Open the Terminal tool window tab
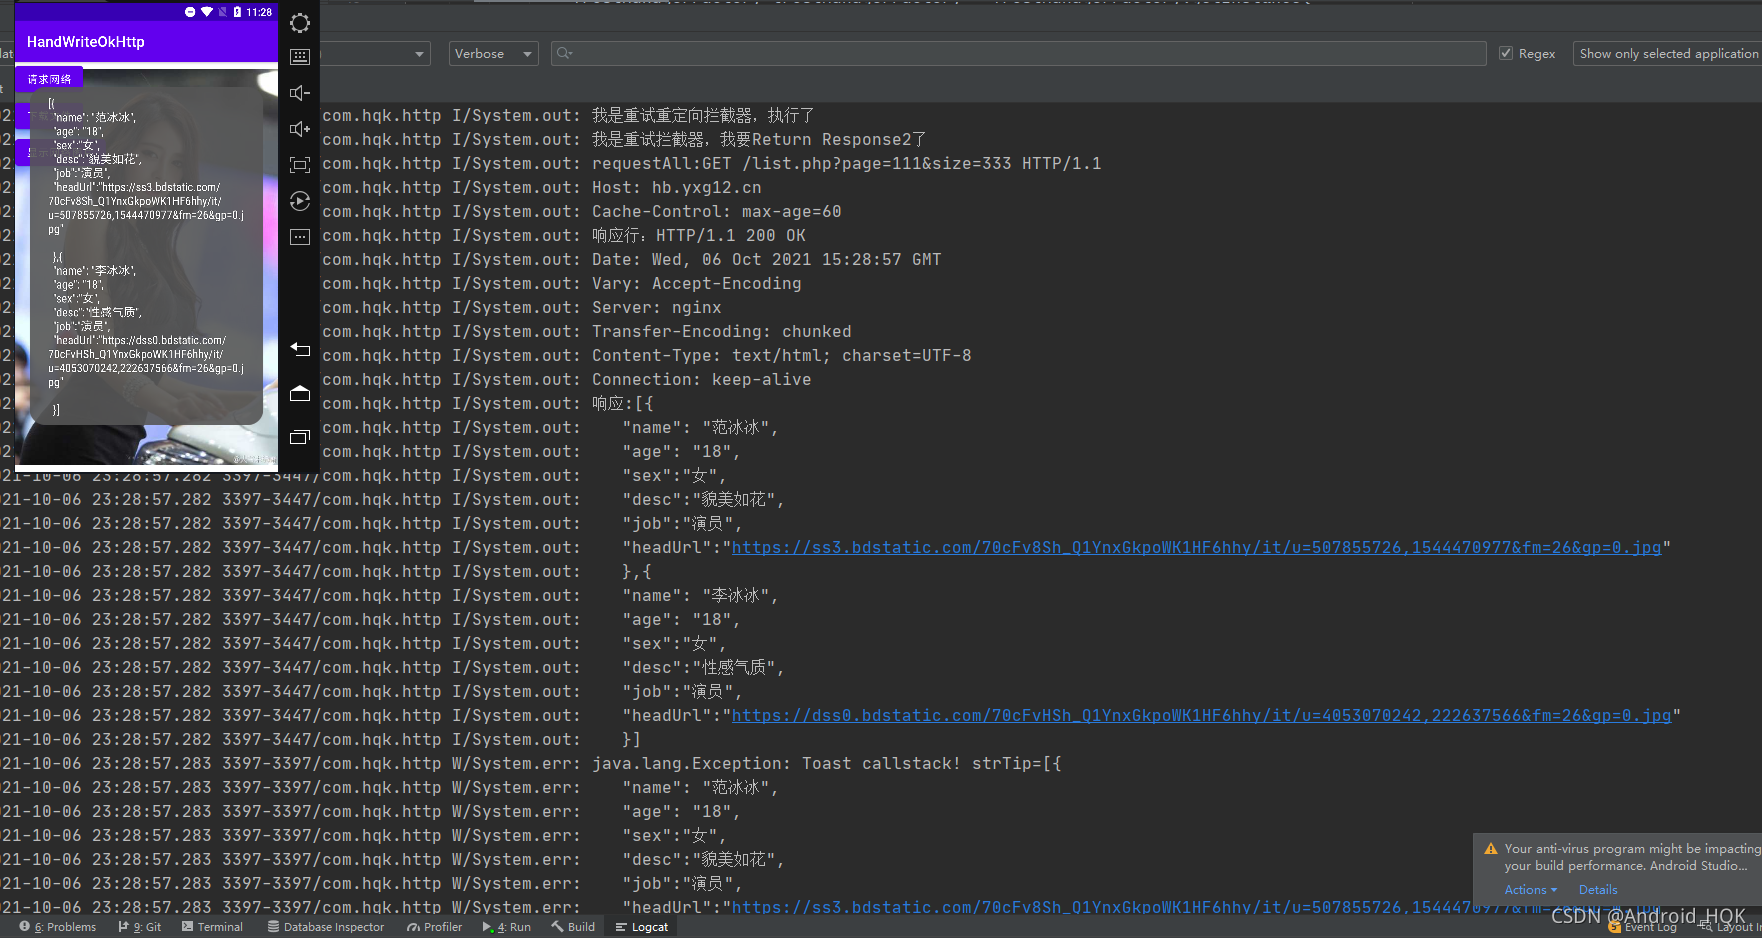 point(212,927)
